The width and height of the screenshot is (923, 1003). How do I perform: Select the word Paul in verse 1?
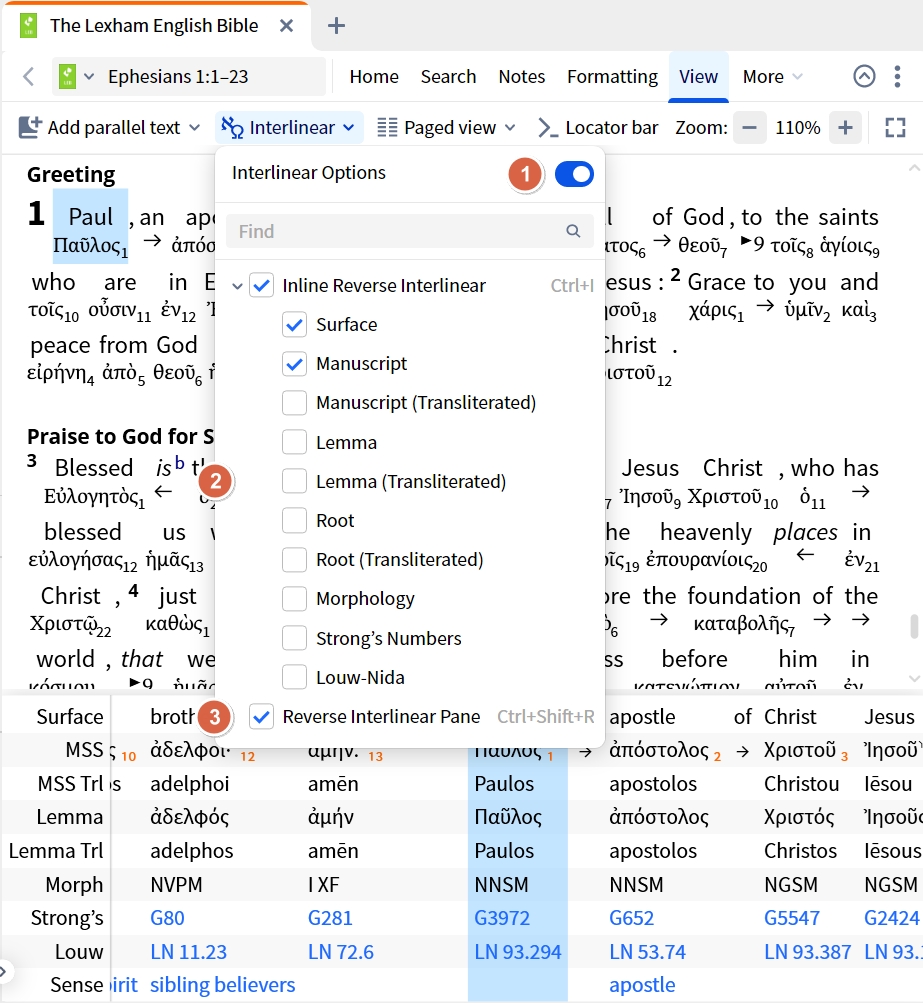click(90, 217)
